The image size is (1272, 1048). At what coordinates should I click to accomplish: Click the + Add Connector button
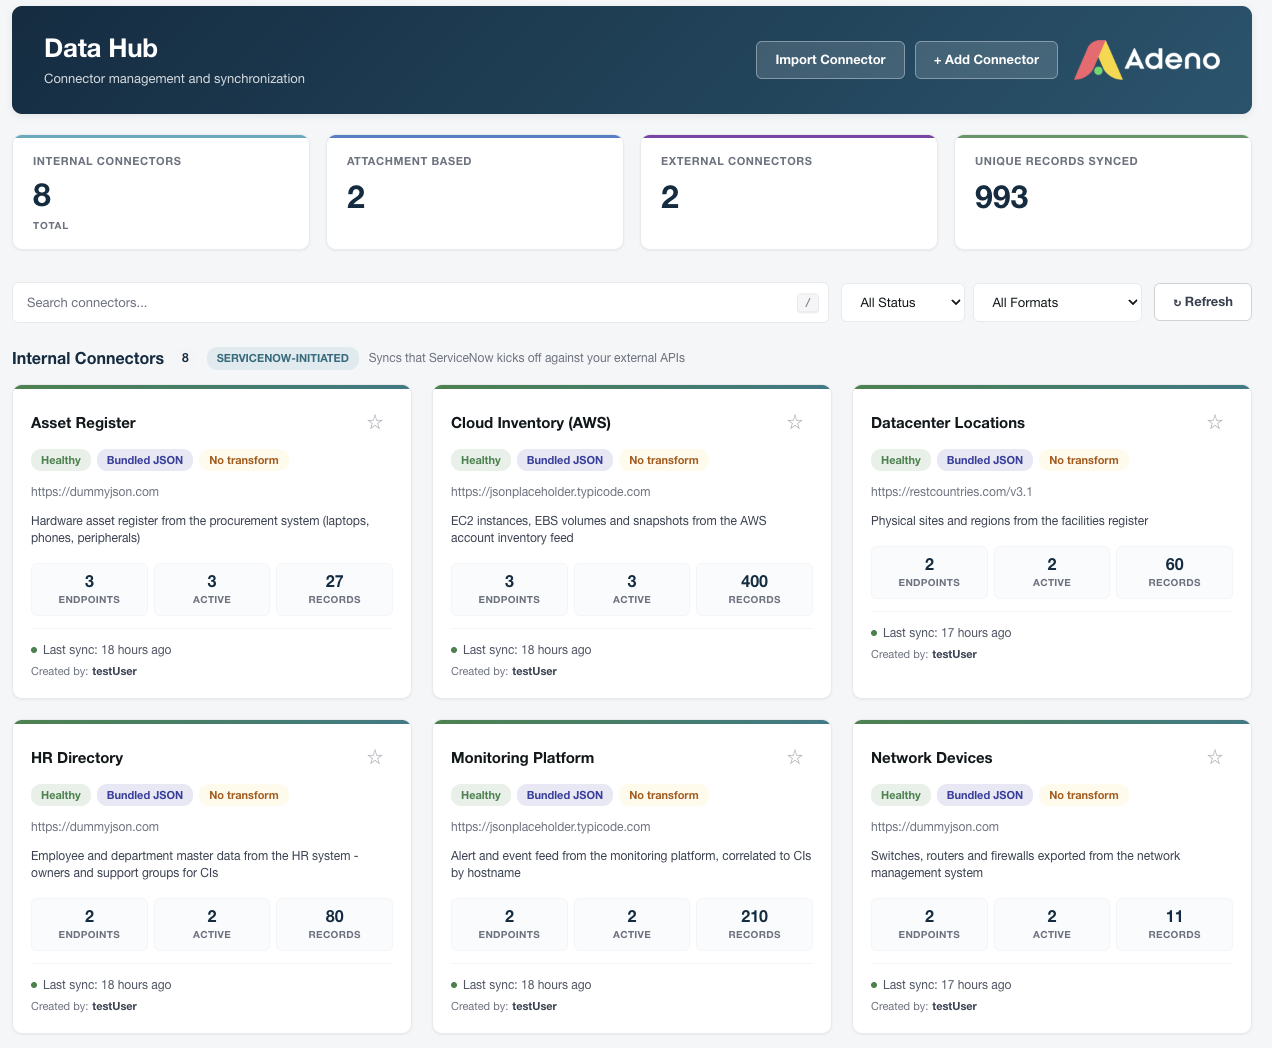pos(986,60)
